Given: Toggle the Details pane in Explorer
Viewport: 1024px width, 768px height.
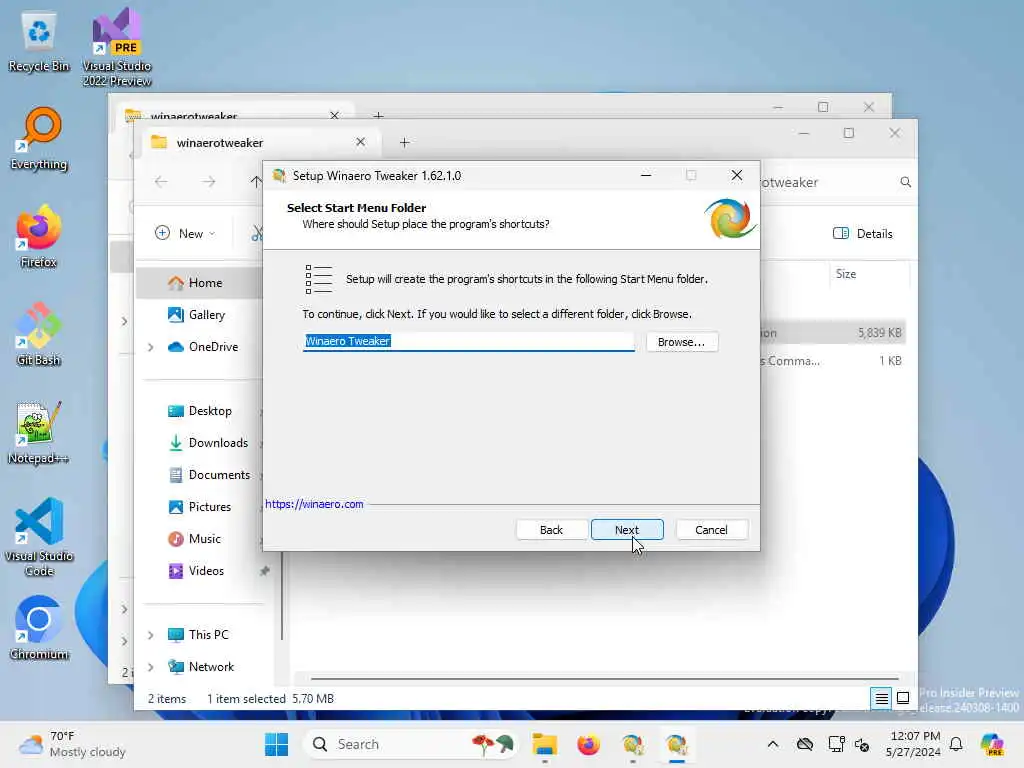Looking at the screenshot, I should click(863, 233).
